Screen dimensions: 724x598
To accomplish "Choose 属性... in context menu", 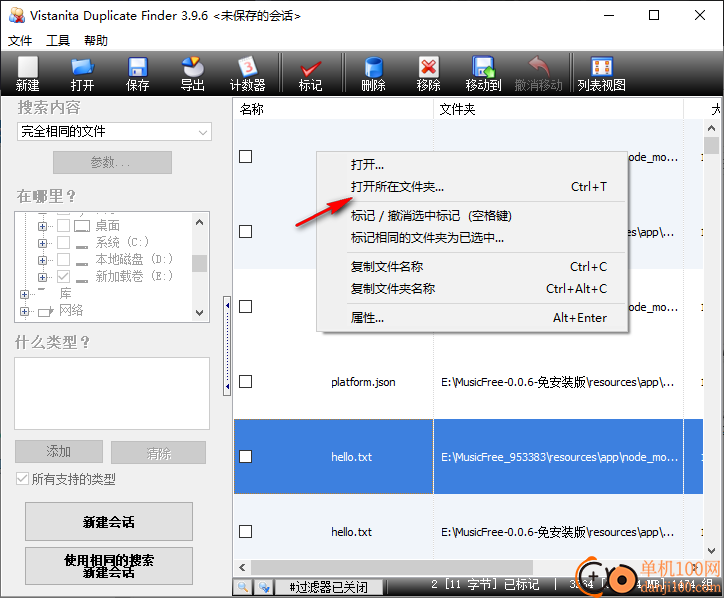I will 472,318.
